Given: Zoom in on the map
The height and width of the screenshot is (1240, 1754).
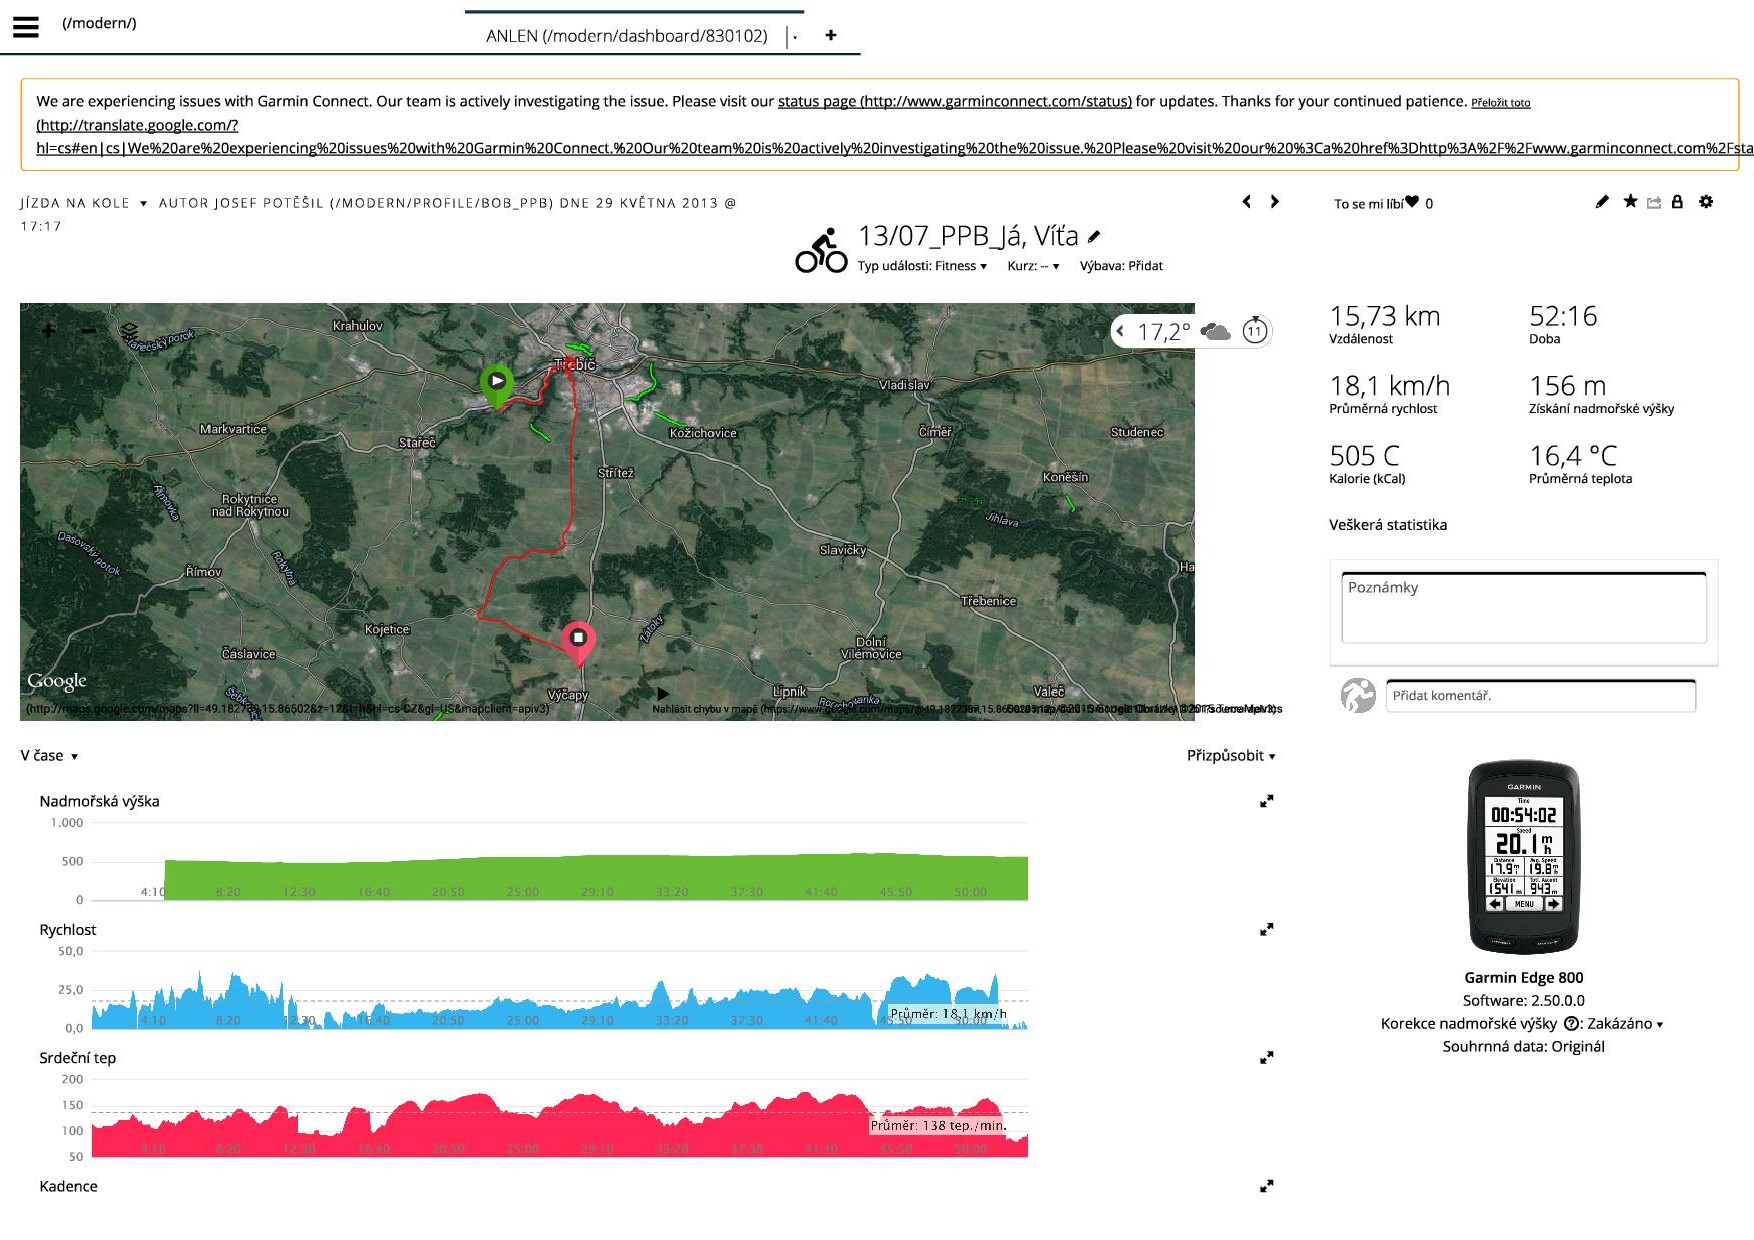Looking at the screenshot, I should (48, 330).
